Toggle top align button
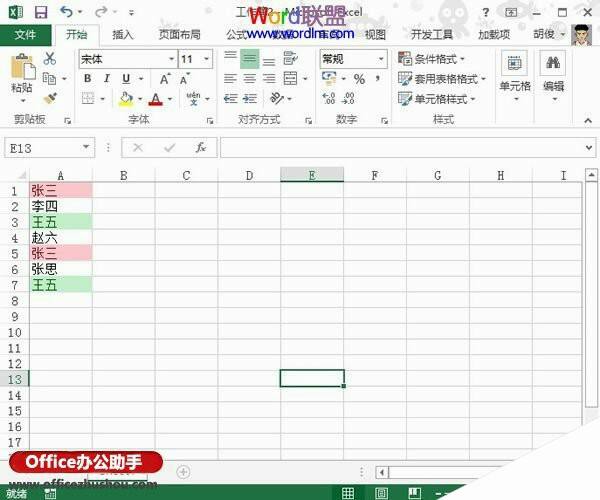Image resolution: width=600 pixels, height=500 pixels. point(230,59)
